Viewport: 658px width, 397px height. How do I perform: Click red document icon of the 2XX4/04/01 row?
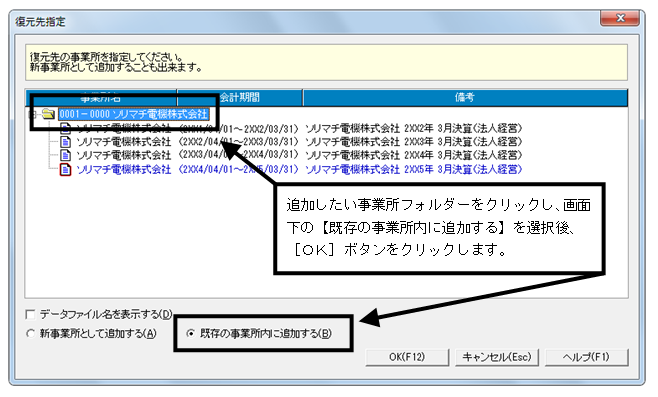65,169
